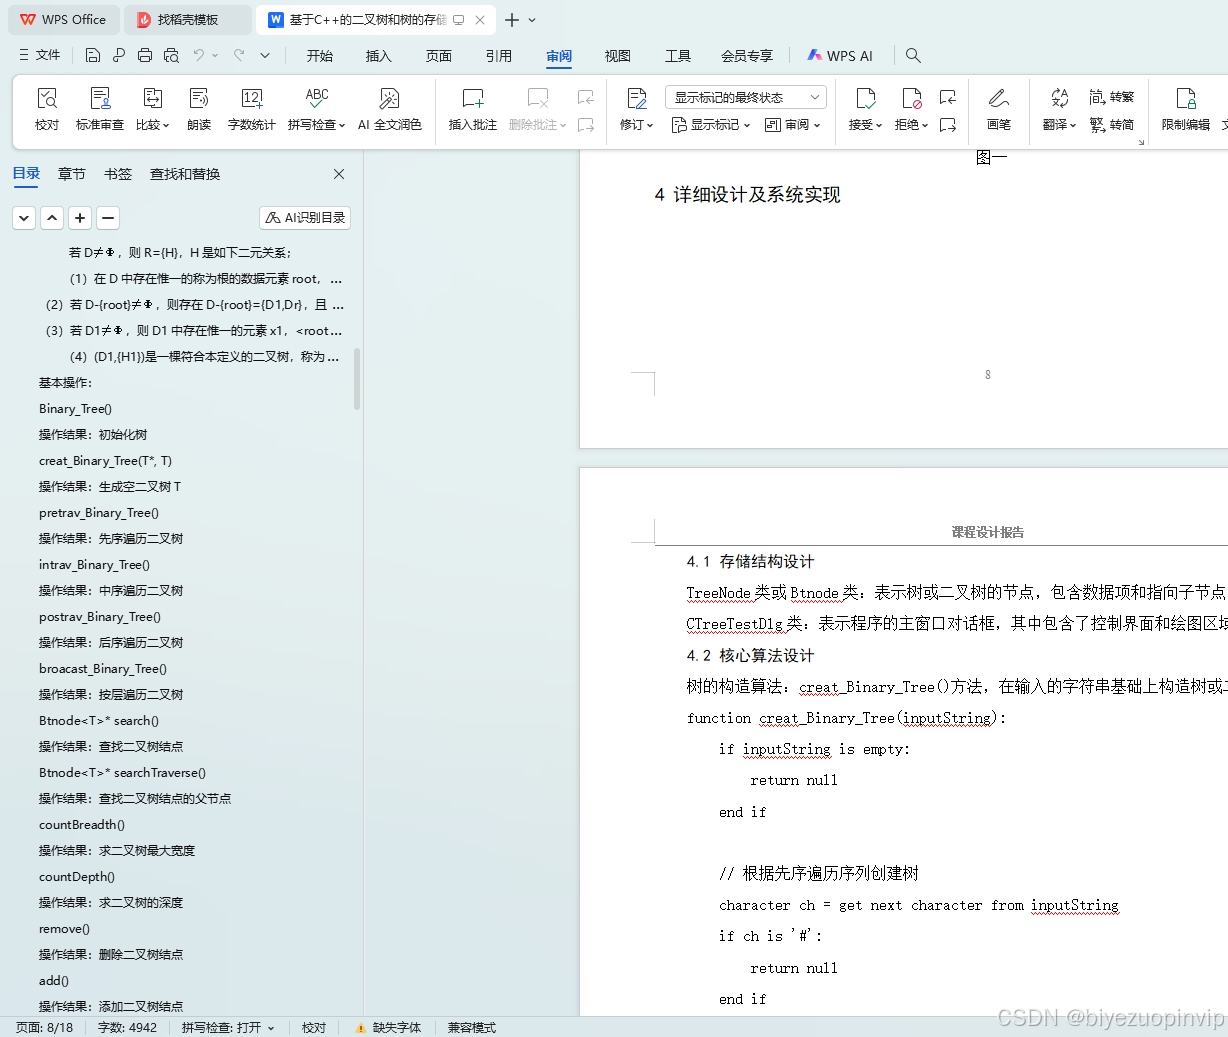Click the print preview icon

pyautogui.click(x=171, y=55)
